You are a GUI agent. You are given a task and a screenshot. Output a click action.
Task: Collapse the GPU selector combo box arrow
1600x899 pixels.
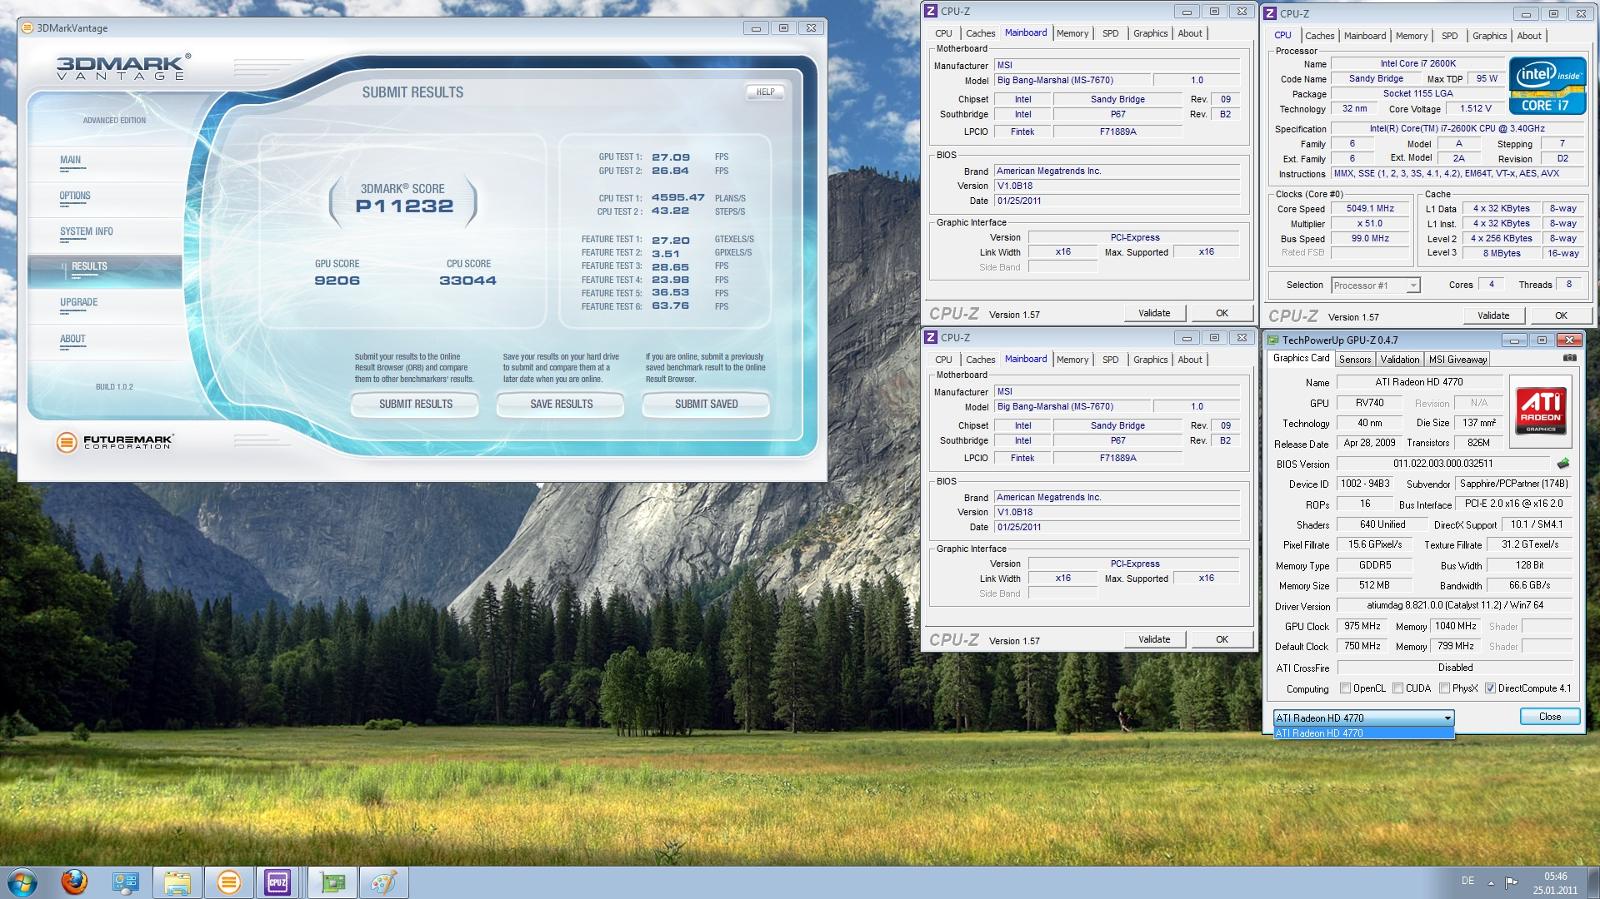point(1447,718)
